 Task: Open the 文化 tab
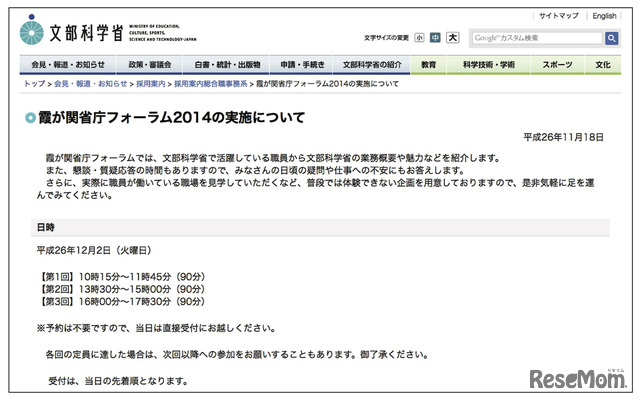[x=603, y=65]
